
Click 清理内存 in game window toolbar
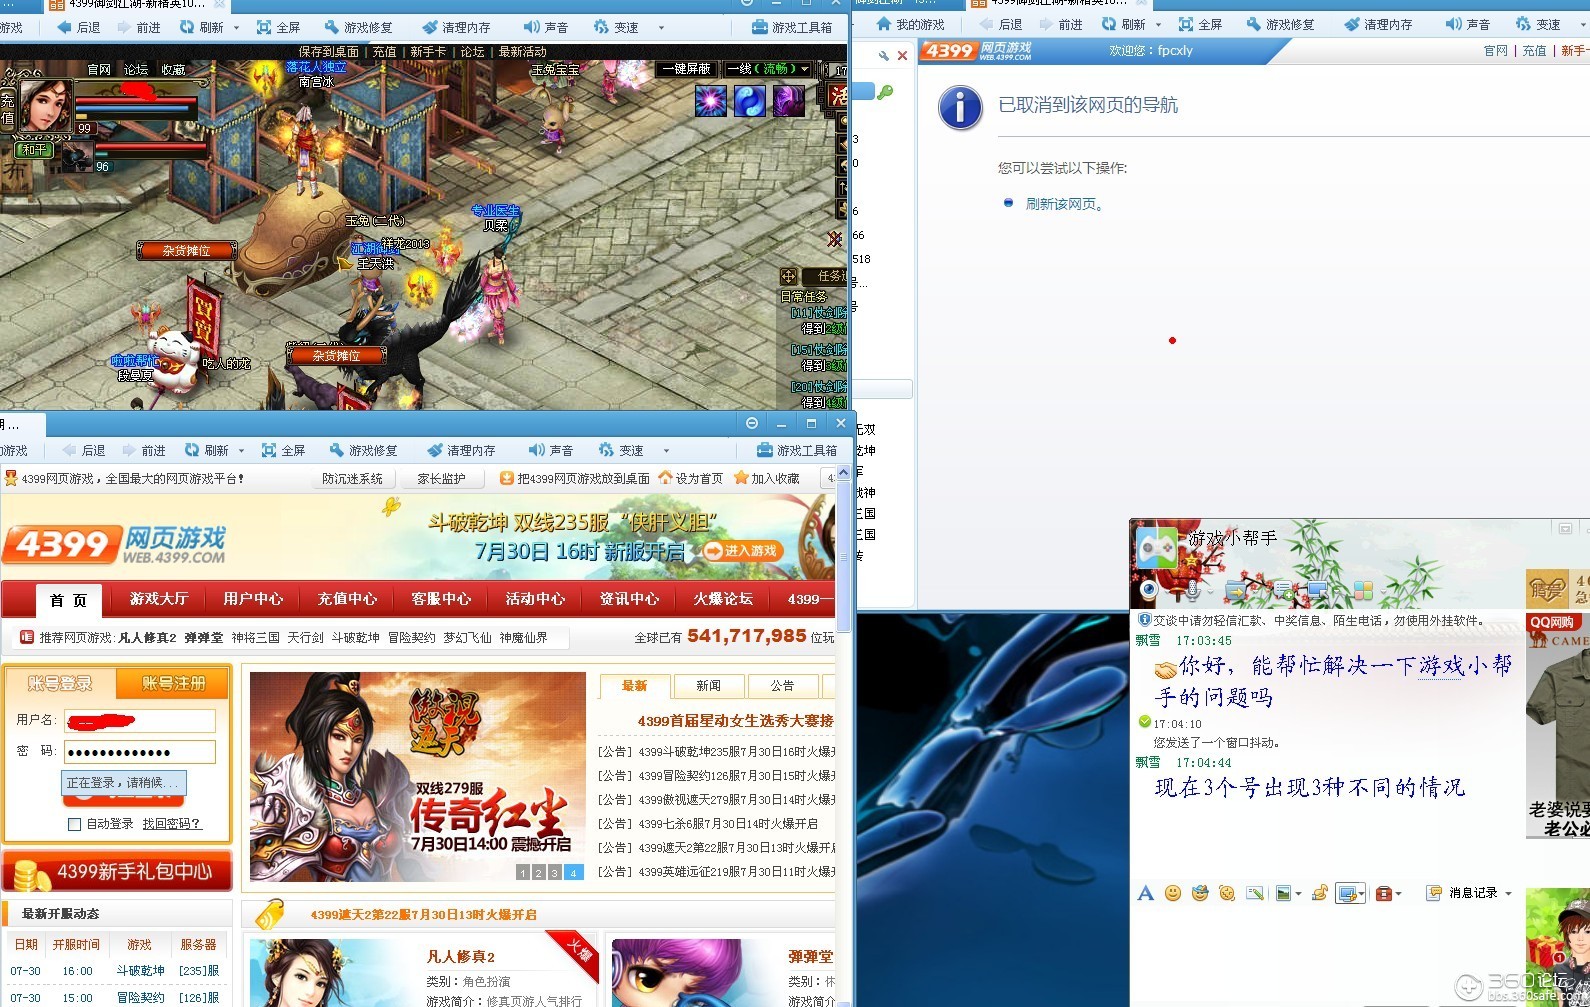[x=456, y=27]
